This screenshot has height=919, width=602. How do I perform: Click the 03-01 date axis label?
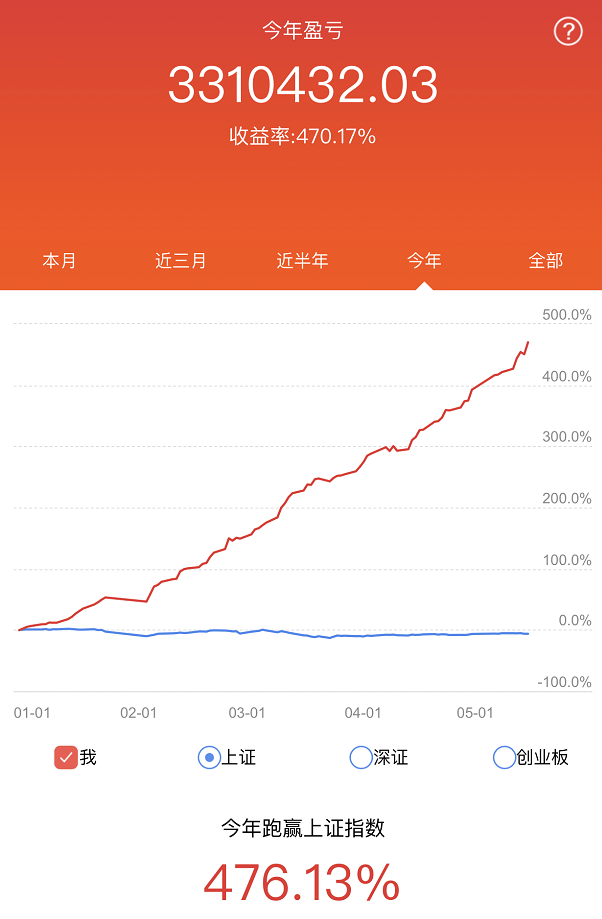click(x=247, y=713)
